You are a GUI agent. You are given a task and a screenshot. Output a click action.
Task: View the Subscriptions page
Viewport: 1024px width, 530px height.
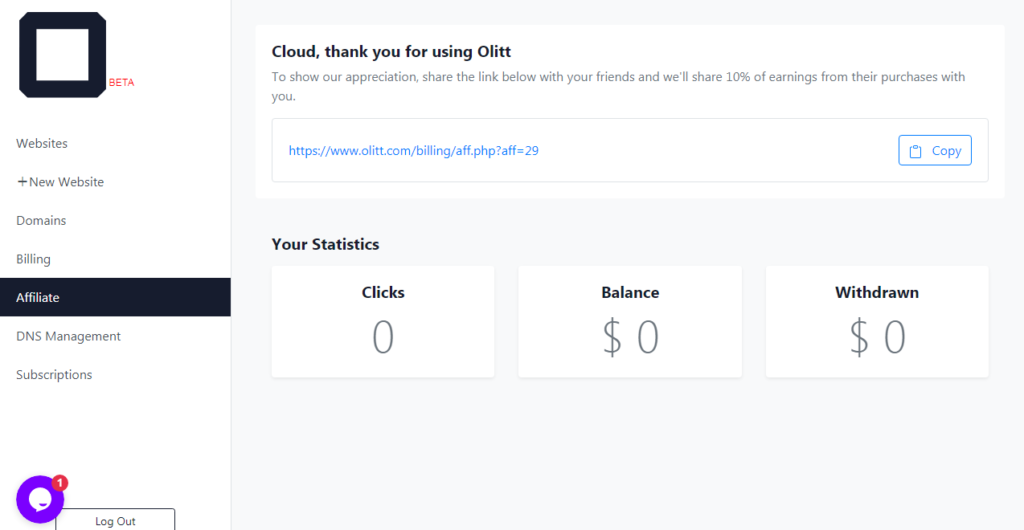[54, 375]
